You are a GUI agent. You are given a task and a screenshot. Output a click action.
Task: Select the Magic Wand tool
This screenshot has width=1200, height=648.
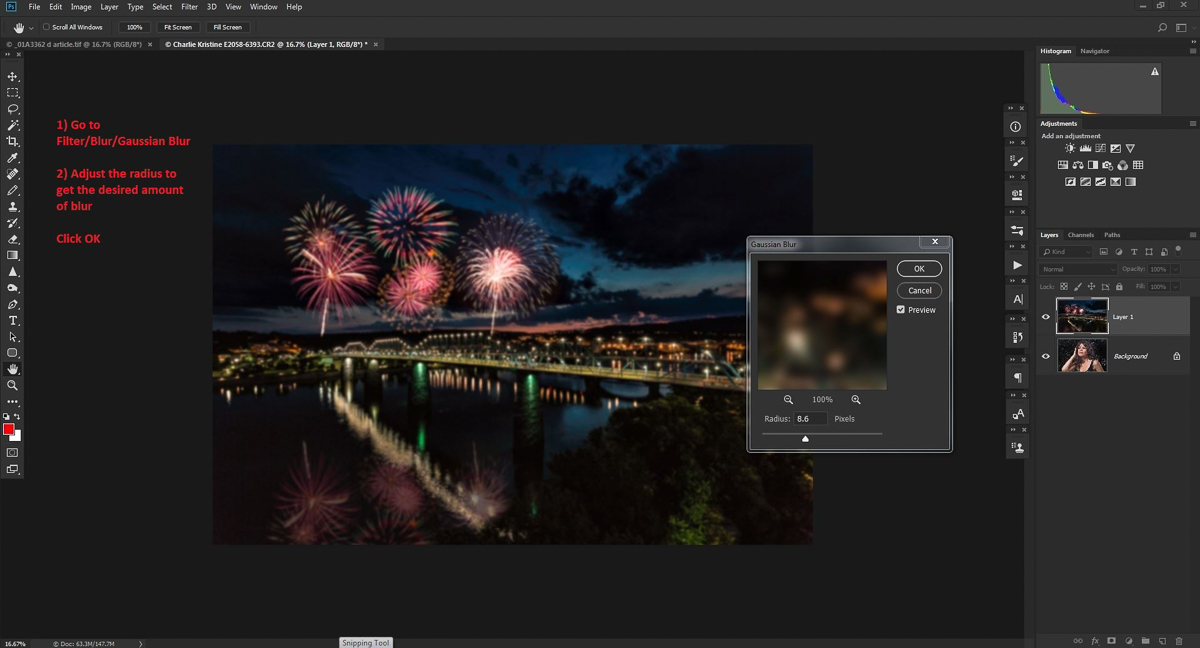[13, 125]
